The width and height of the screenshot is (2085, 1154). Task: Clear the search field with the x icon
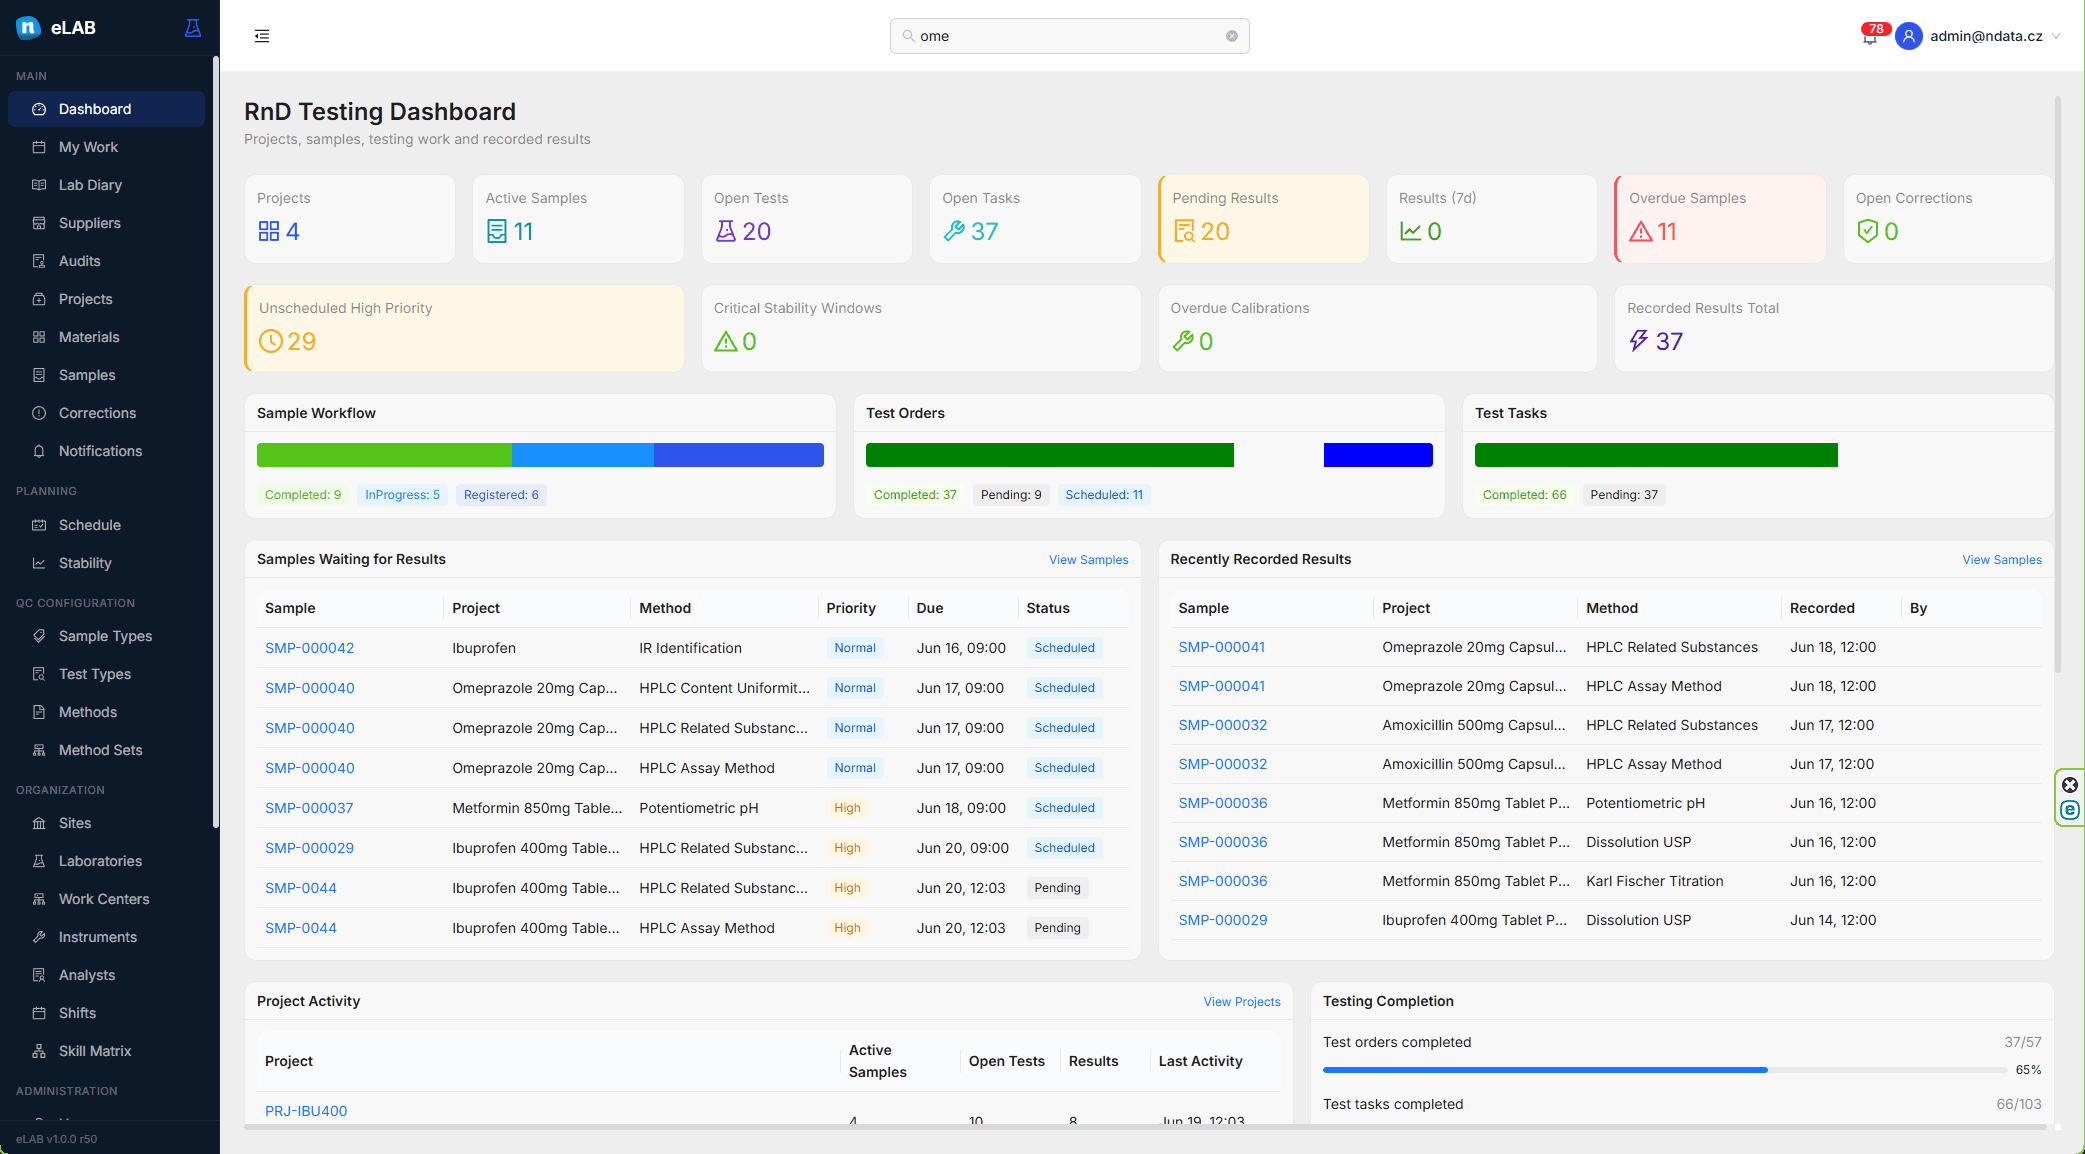[x=1232, y=36]
